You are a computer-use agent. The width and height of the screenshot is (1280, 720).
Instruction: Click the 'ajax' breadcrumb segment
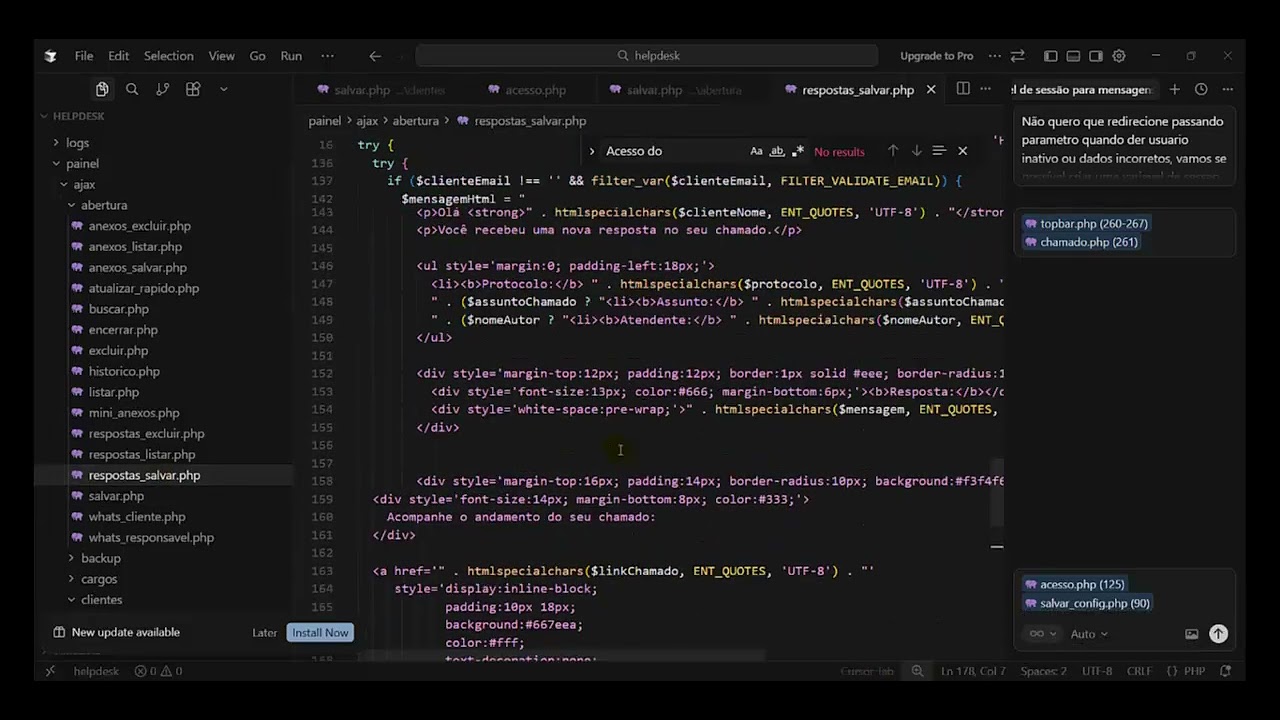click(x=367, y=121)
